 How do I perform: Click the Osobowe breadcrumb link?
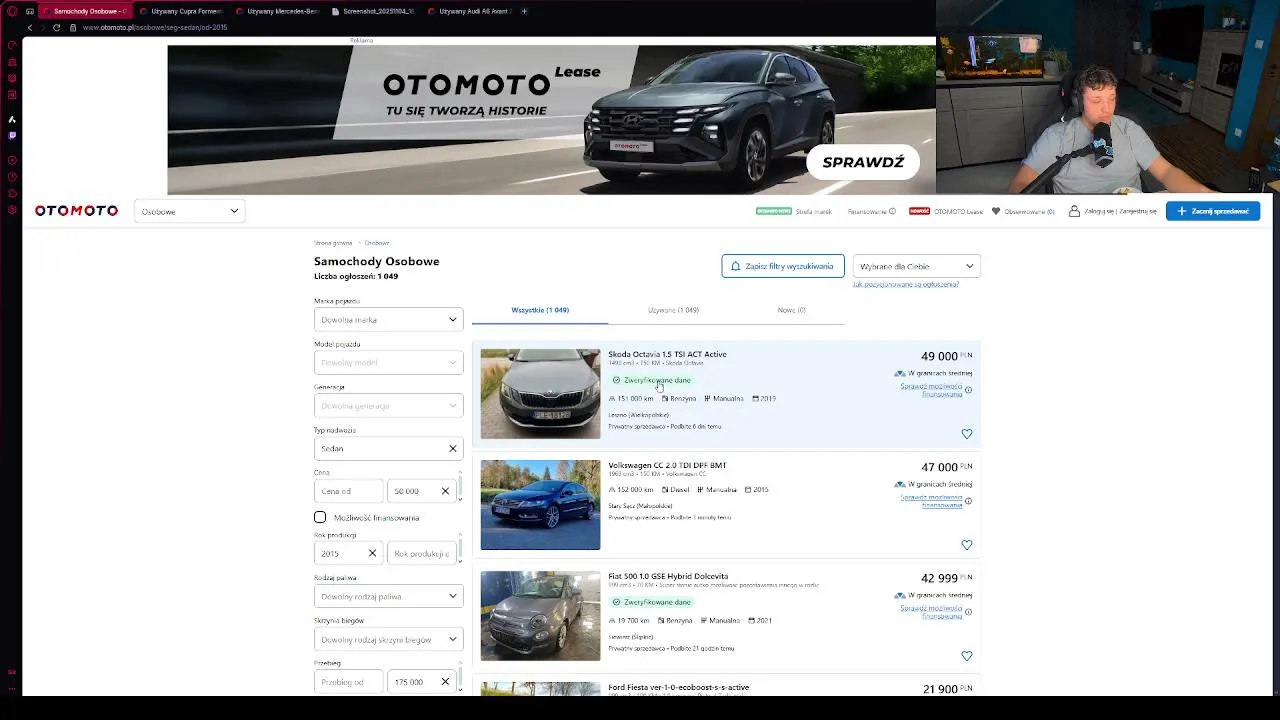pos(377,243)
